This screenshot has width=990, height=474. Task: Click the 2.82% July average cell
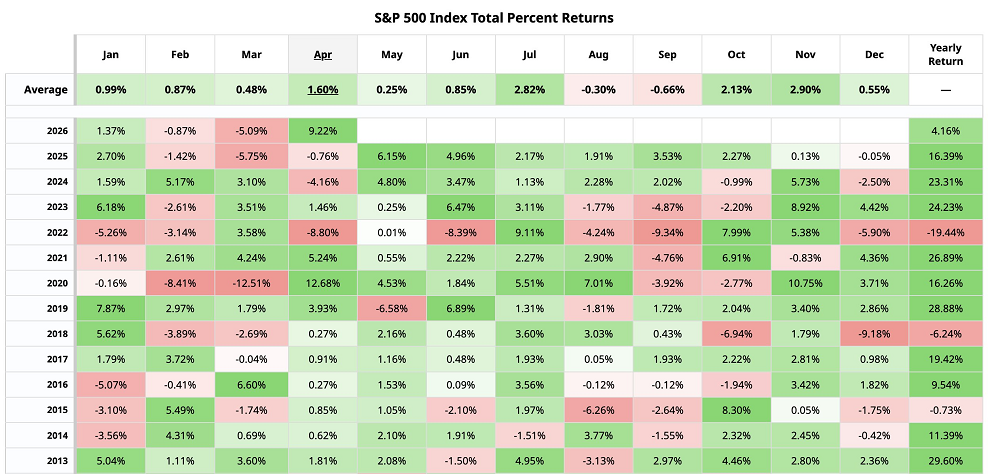pos(530,89)
